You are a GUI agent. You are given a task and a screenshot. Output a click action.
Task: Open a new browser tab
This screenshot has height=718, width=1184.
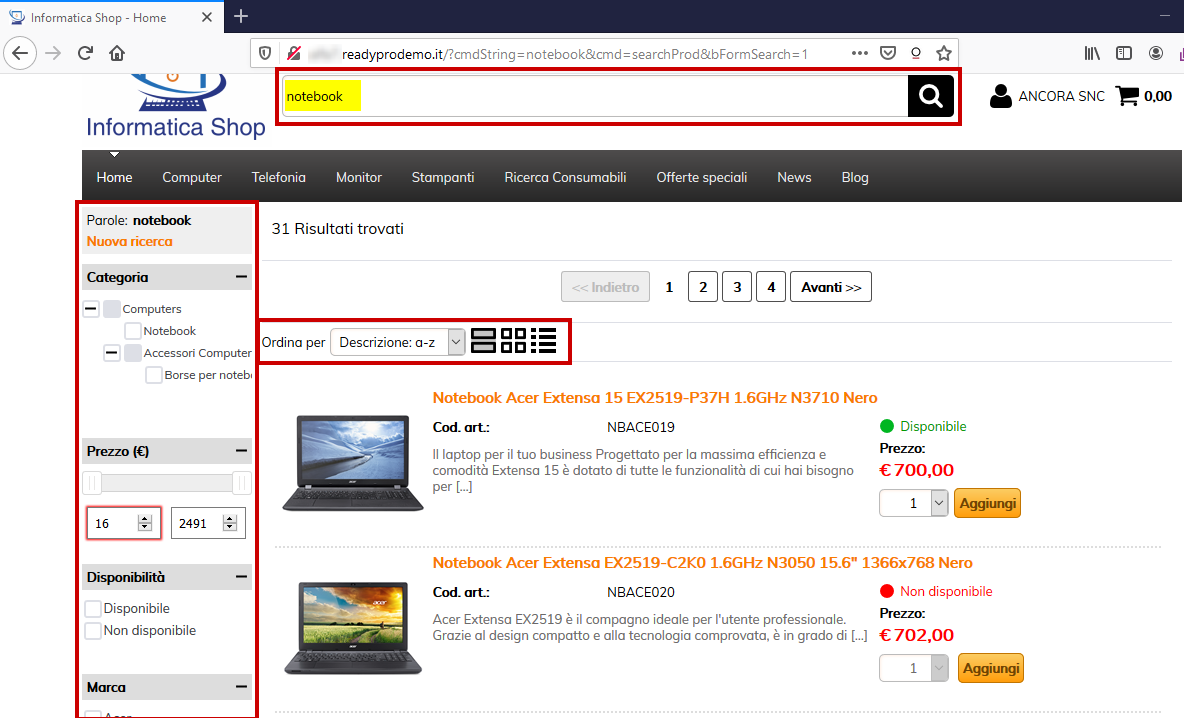coord(241,16)
